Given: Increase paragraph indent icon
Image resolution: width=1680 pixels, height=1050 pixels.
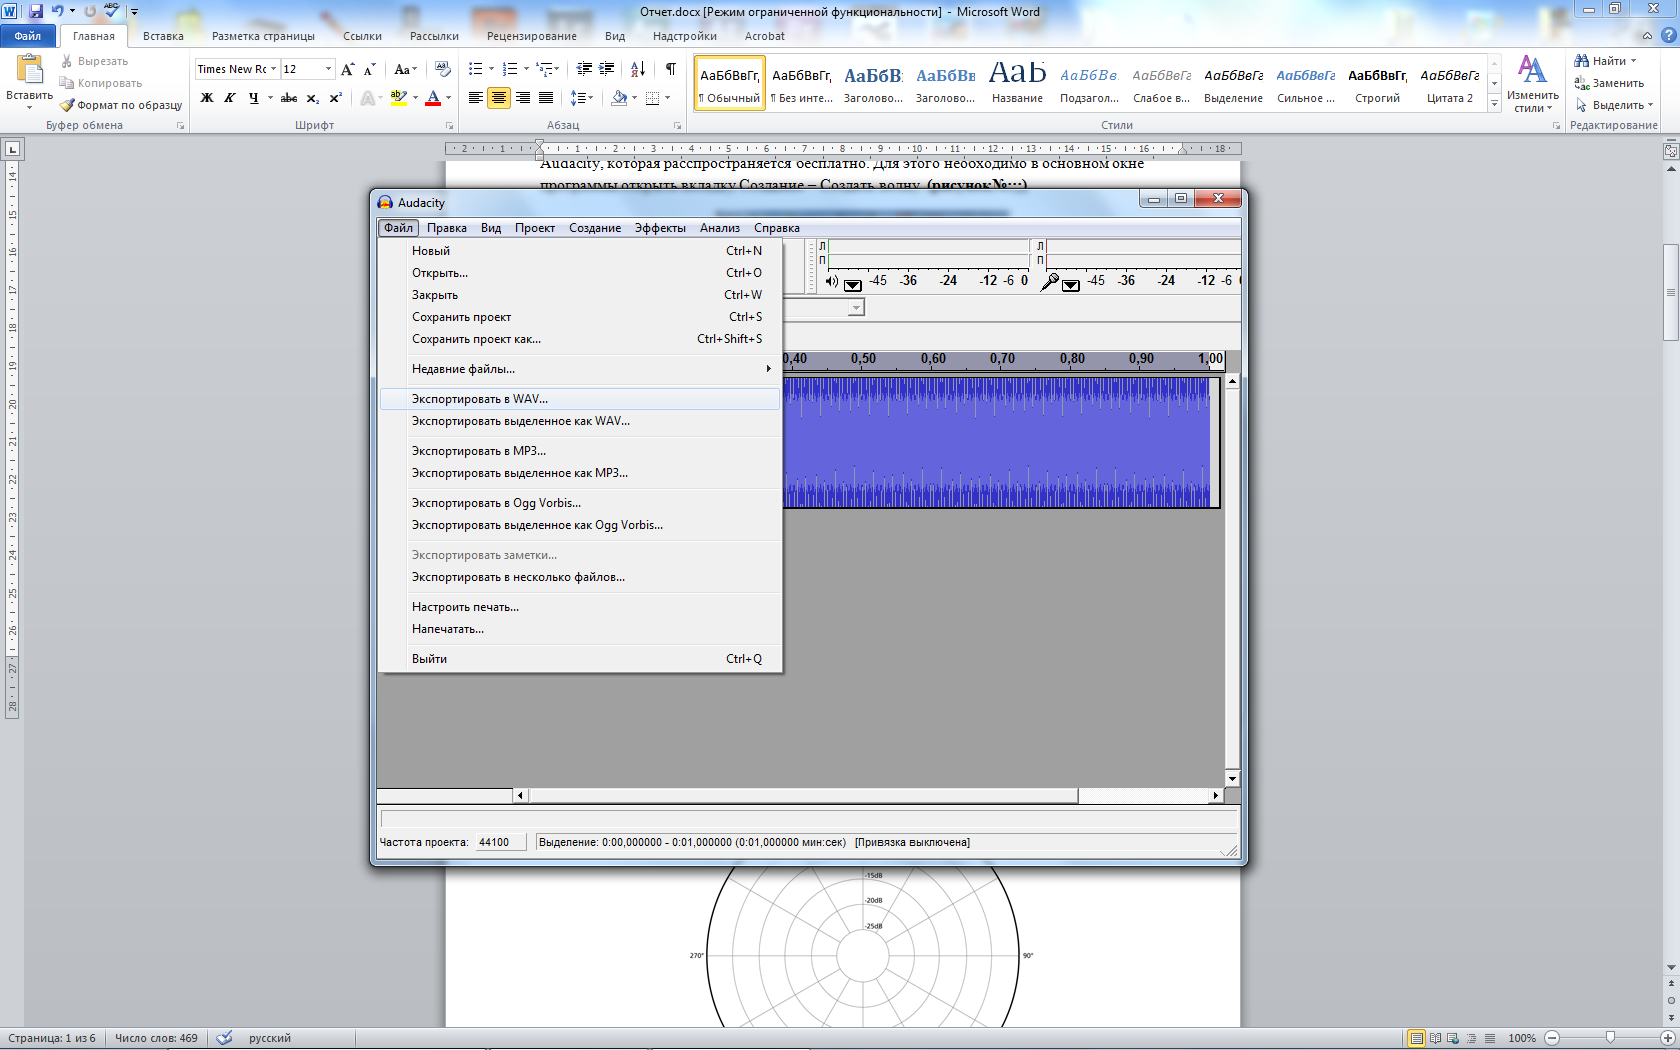Looking at the screenshot, I should click(606, 69).
